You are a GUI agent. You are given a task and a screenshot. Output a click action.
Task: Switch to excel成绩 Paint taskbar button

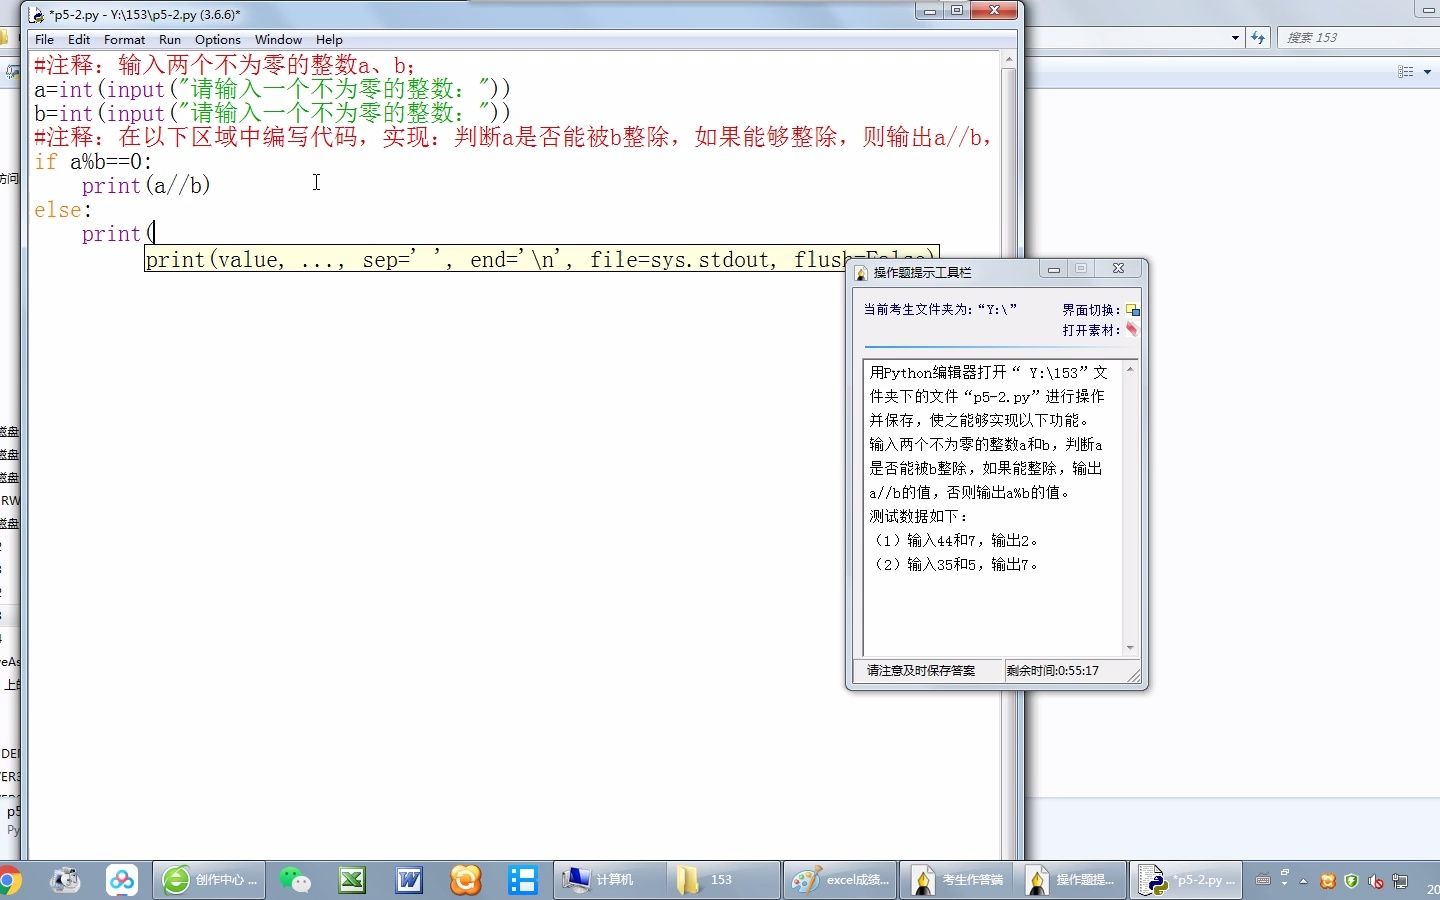click(839, 880)
